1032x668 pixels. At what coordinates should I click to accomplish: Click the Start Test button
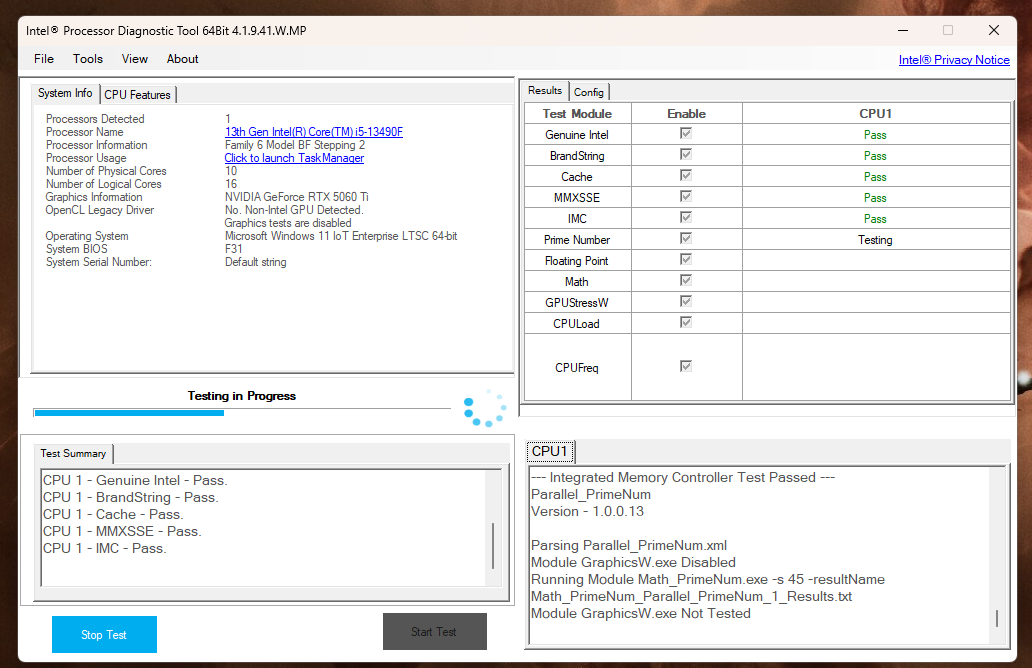(434, 632)
